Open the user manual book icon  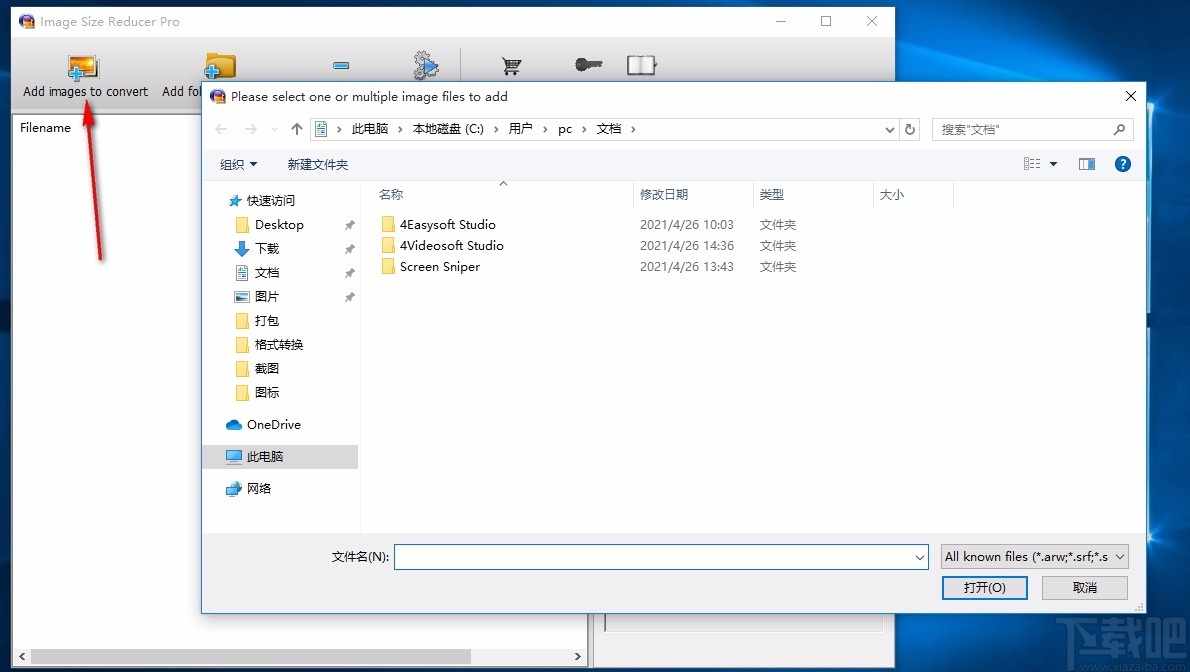coord(641,64)
